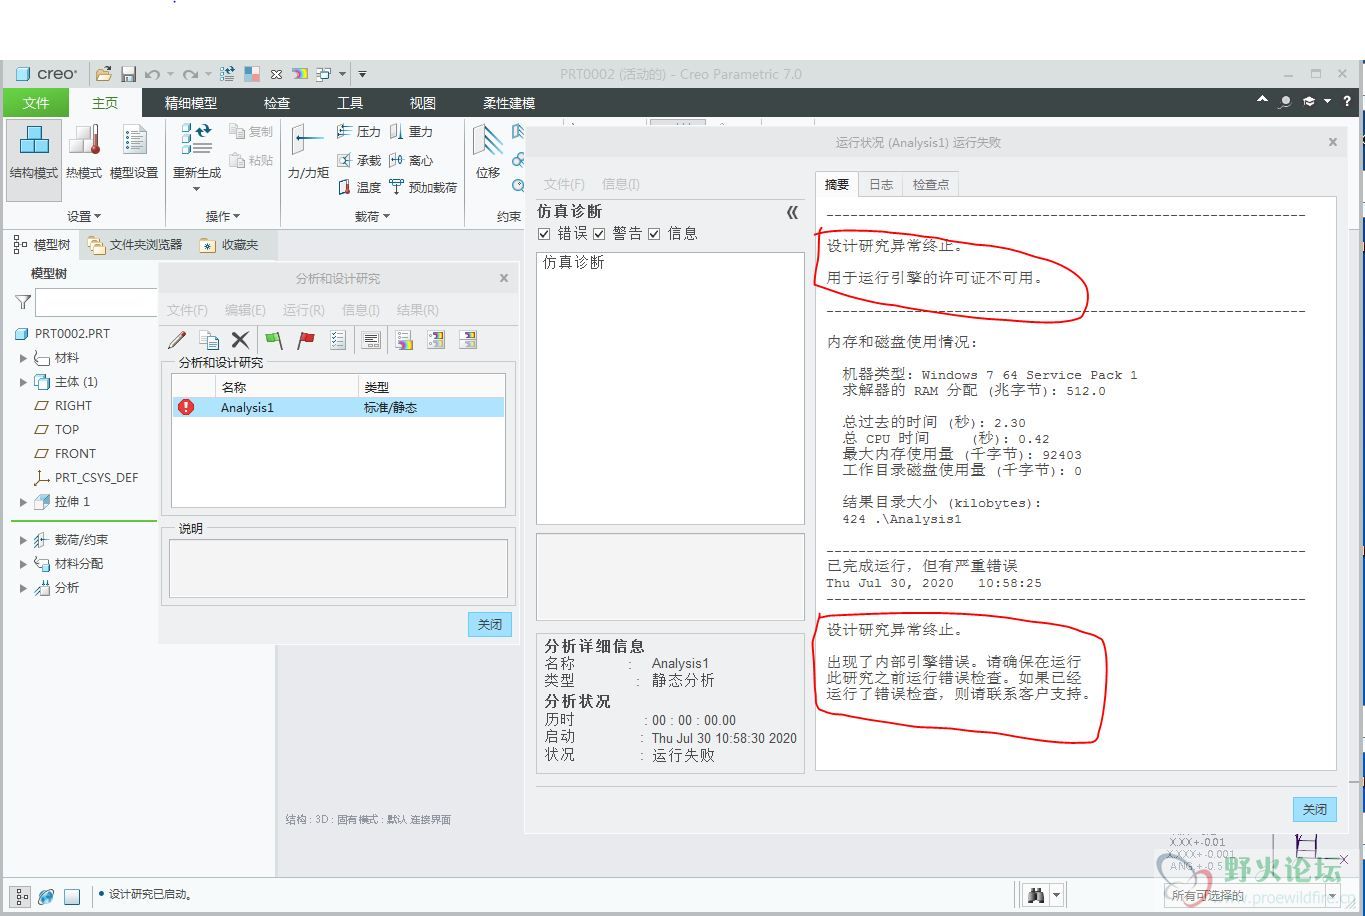This screenshot has height=916, width=1365.
Task: Stop run with red flag icon
Action: [306, 340]
